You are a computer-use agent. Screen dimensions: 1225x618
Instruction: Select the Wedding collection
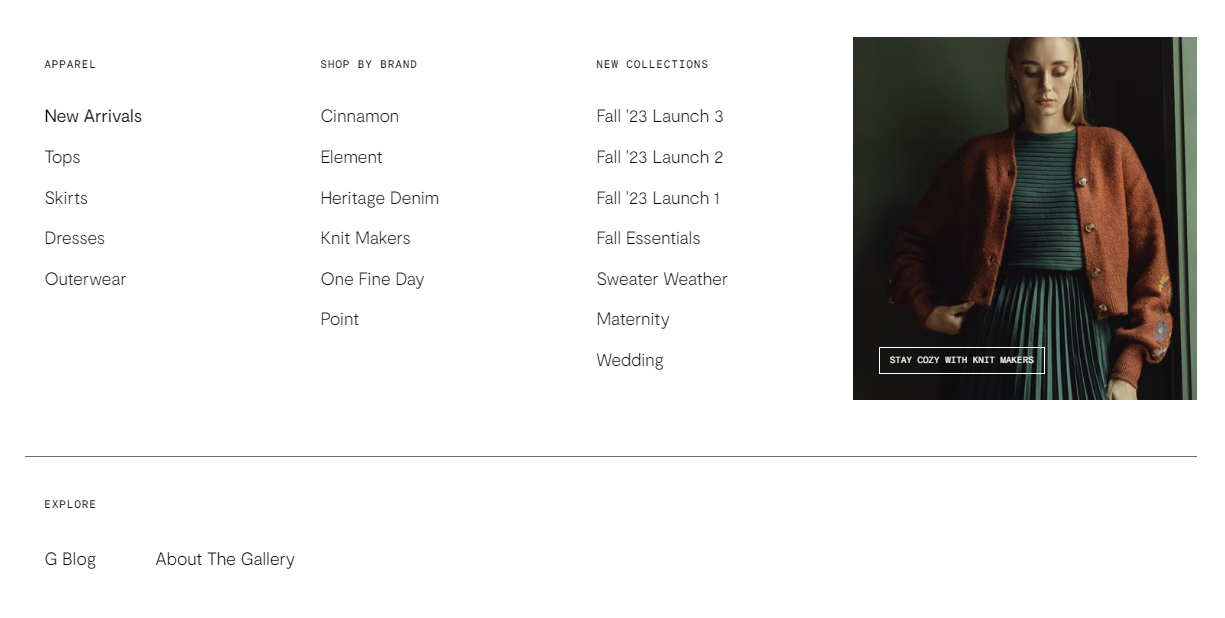(630, 360)
